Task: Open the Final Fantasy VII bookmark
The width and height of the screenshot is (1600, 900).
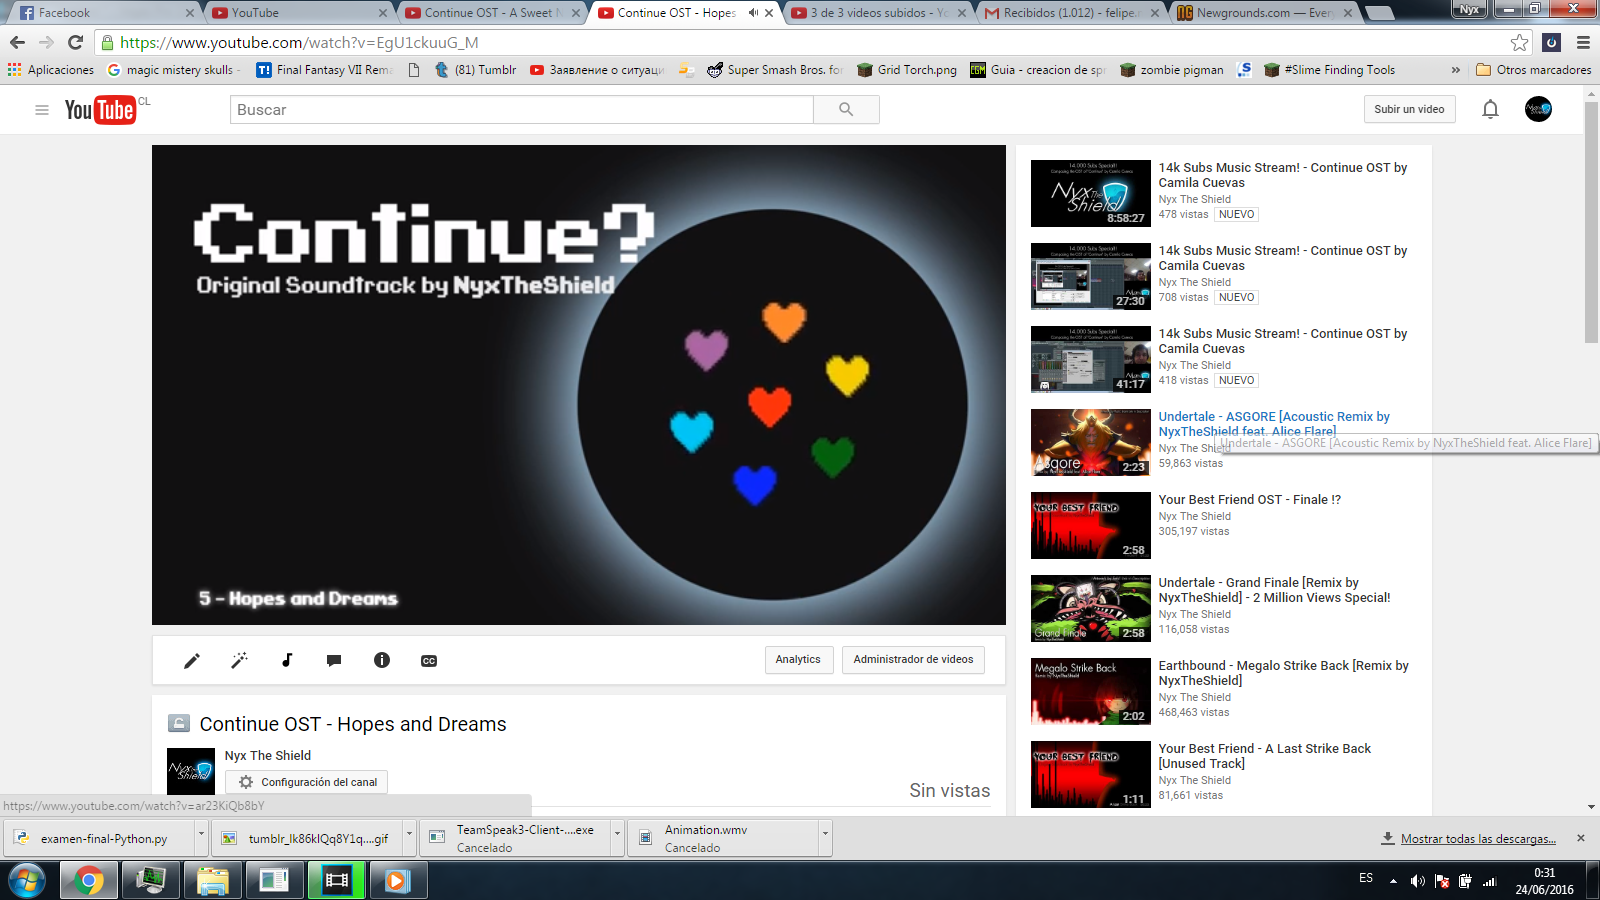Action: (324, 70)
